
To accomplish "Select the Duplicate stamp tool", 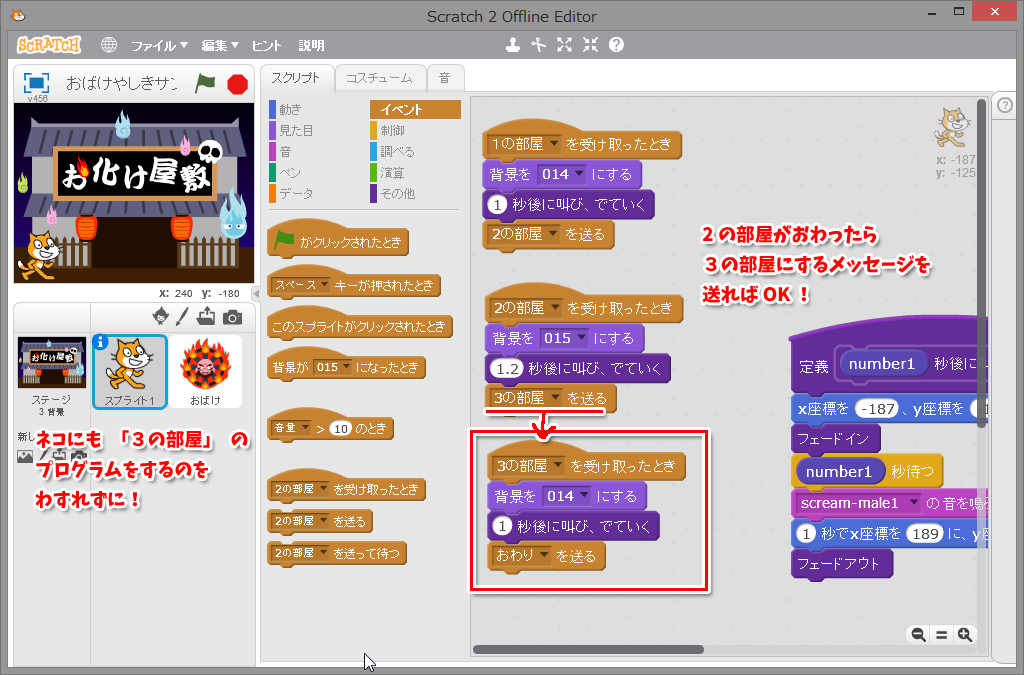I will (x=513, y=44).
